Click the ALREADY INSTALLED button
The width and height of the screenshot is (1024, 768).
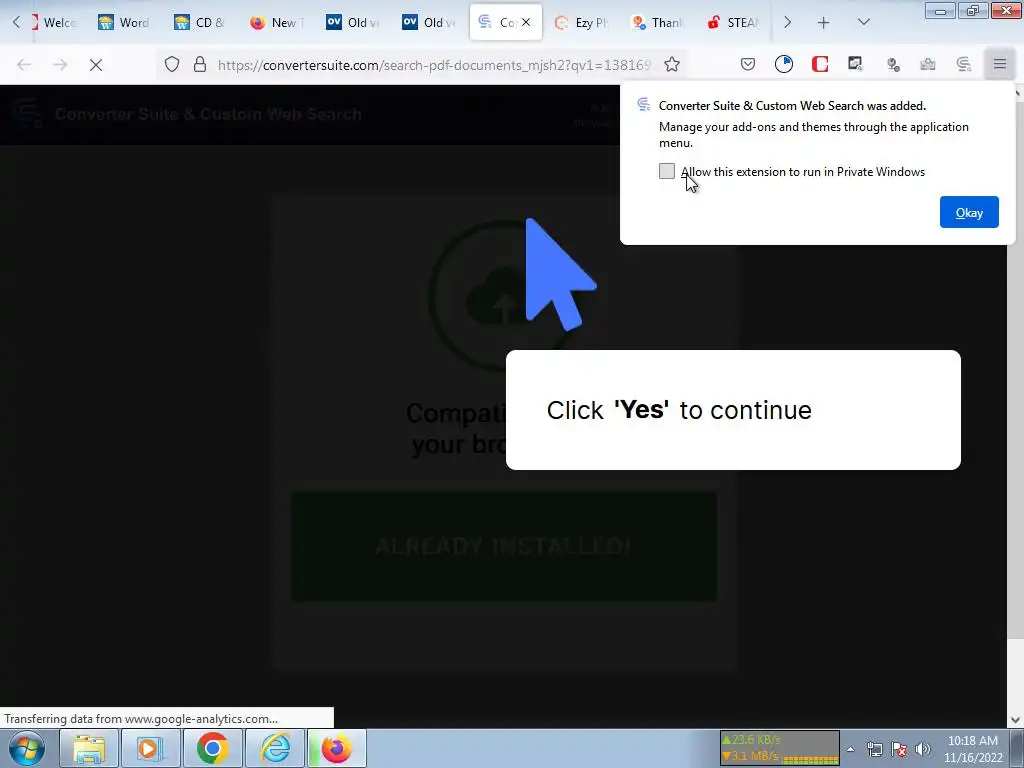tap(504, 546)
